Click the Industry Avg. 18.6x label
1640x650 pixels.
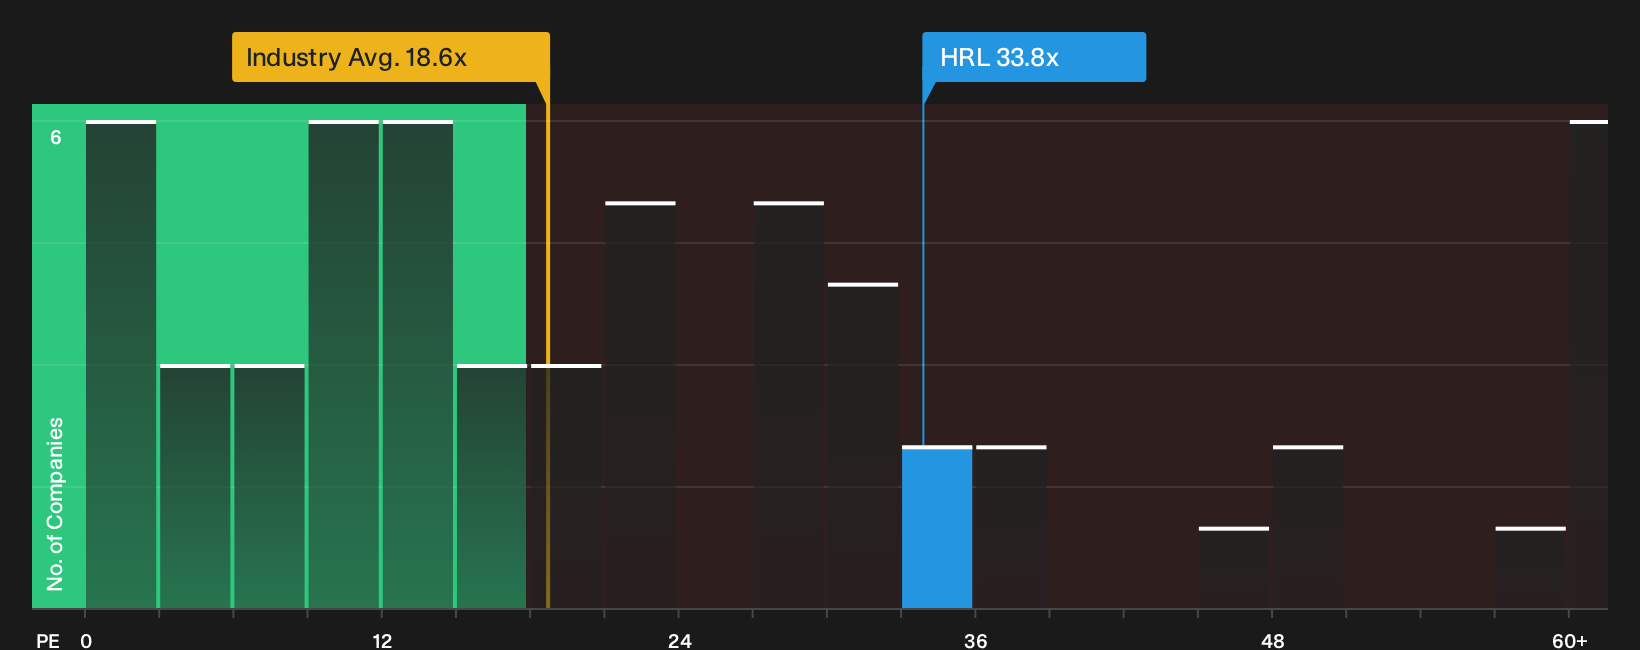click(390, 57)
